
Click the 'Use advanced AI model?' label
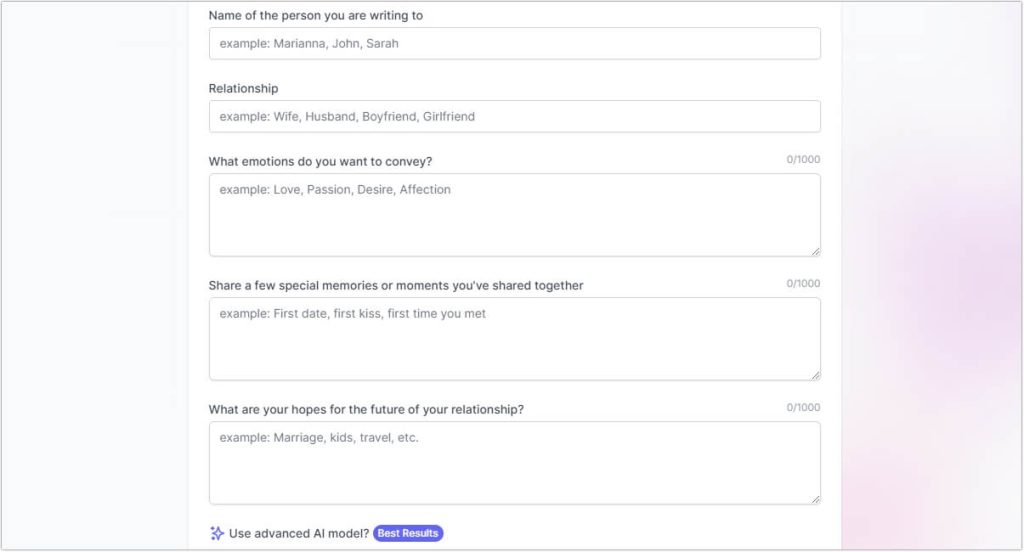point(299,533)
